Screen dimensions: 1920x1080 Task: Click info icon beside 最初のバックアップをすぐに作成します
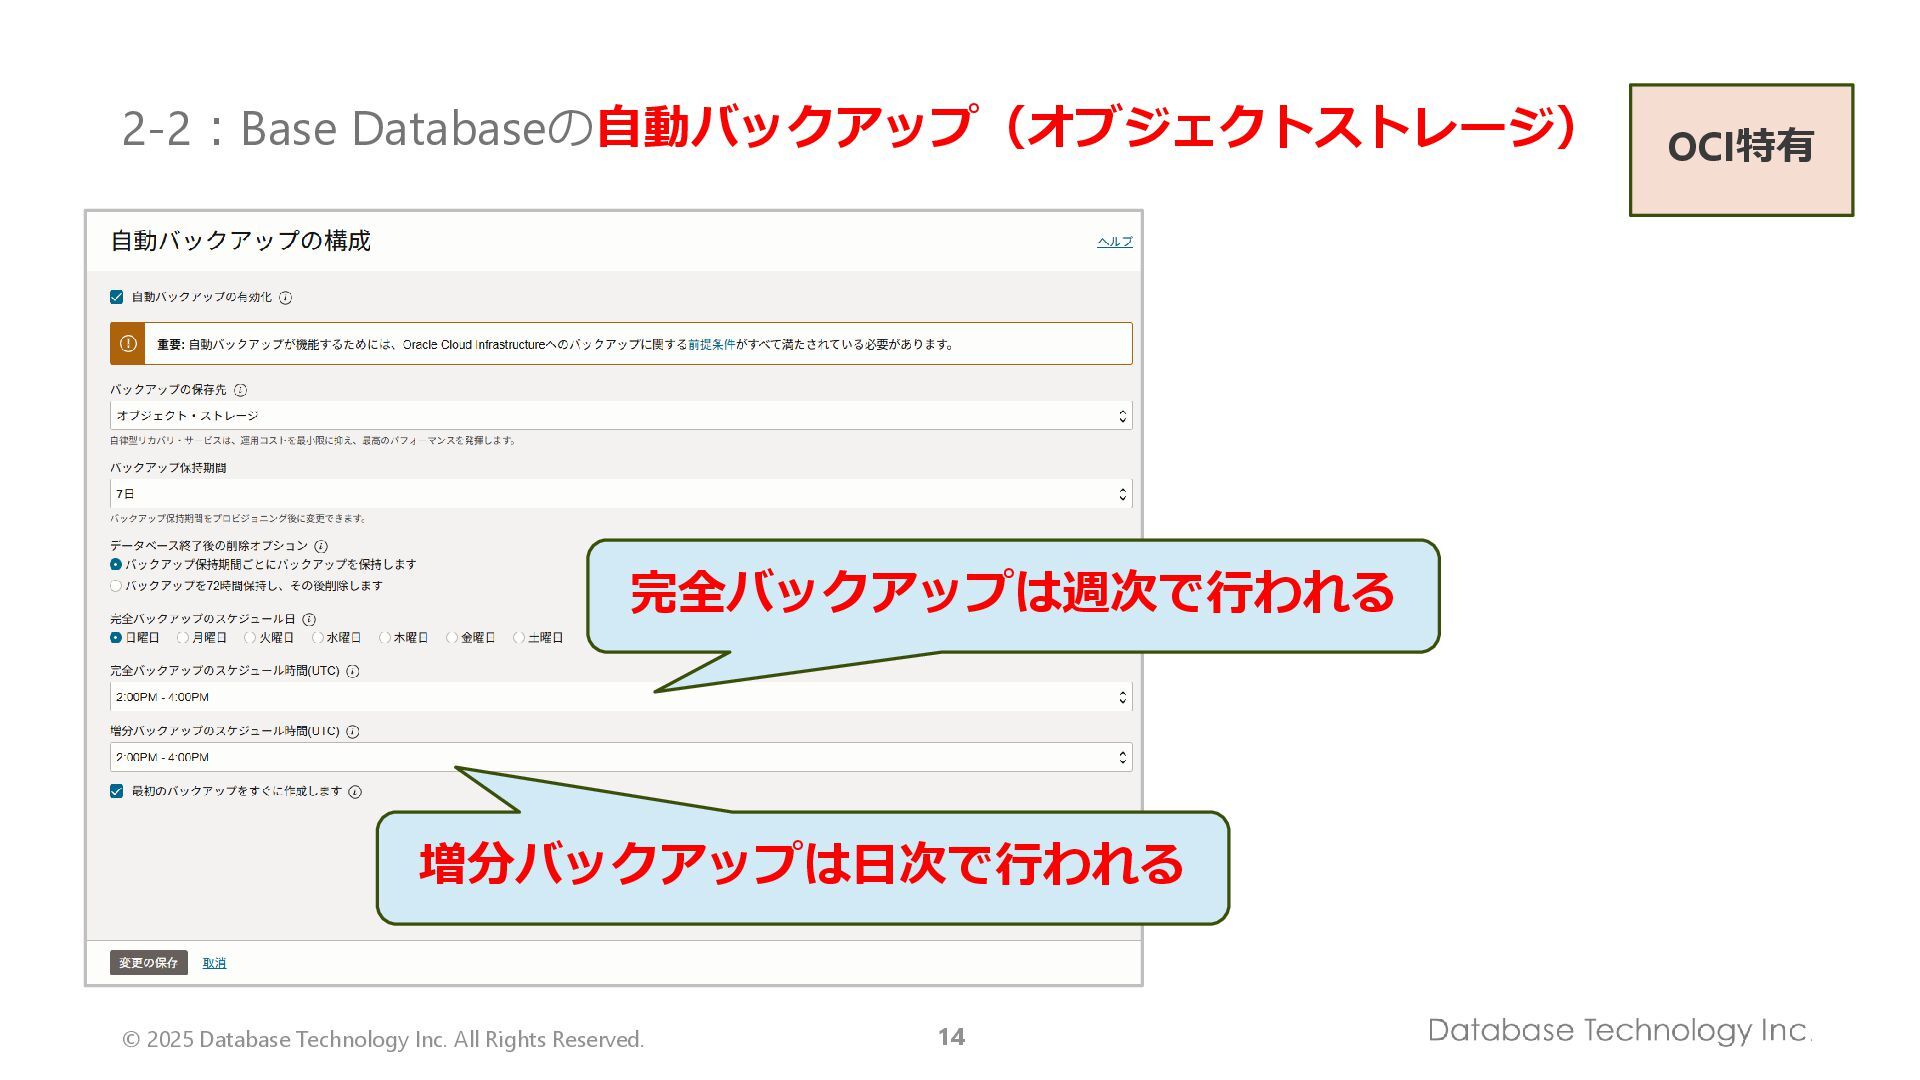click(x=355, y=792)
